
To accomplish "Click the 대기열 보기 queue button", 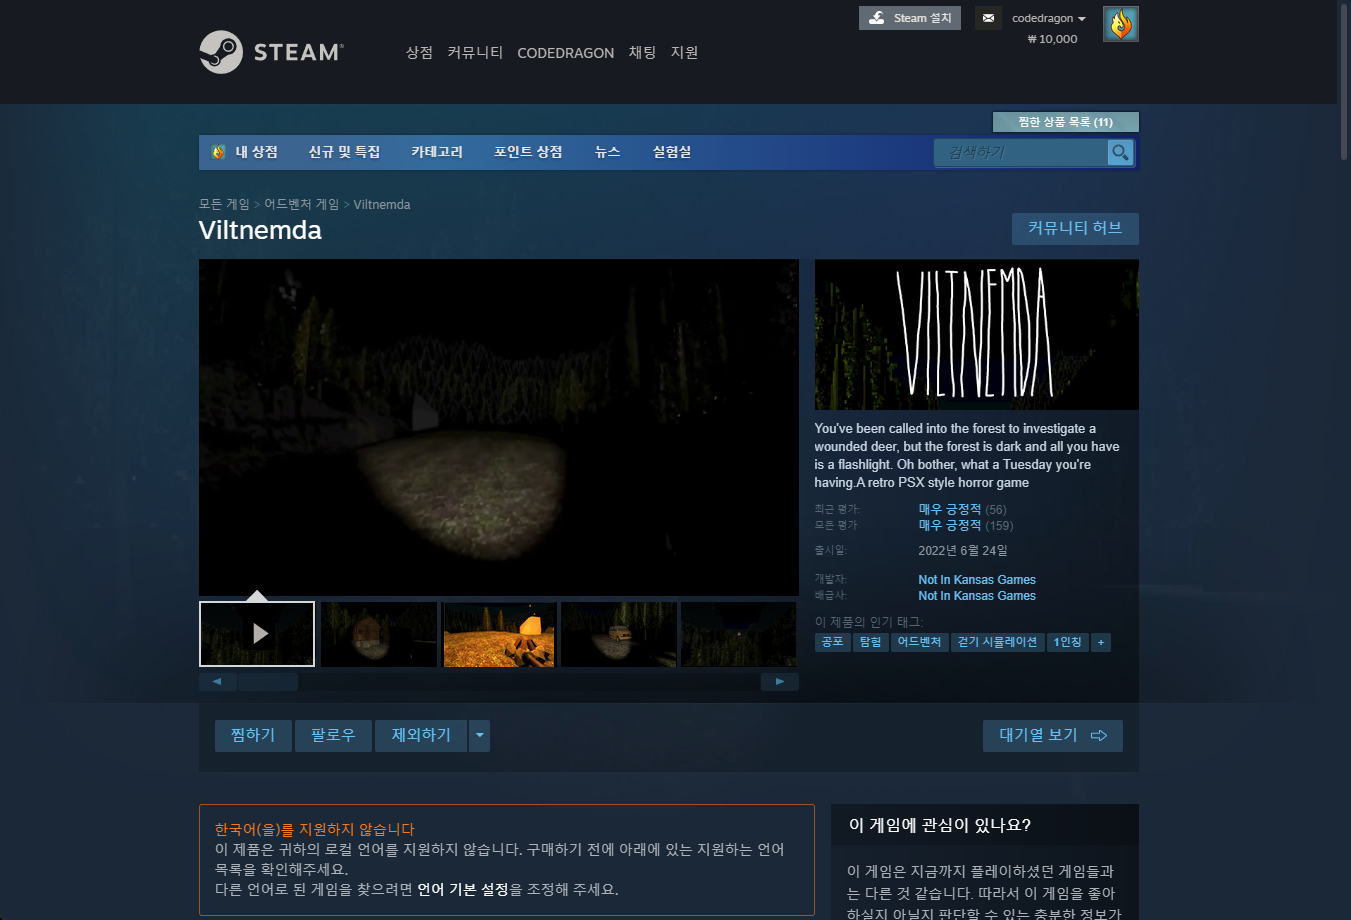I will tap(1053, 736).
